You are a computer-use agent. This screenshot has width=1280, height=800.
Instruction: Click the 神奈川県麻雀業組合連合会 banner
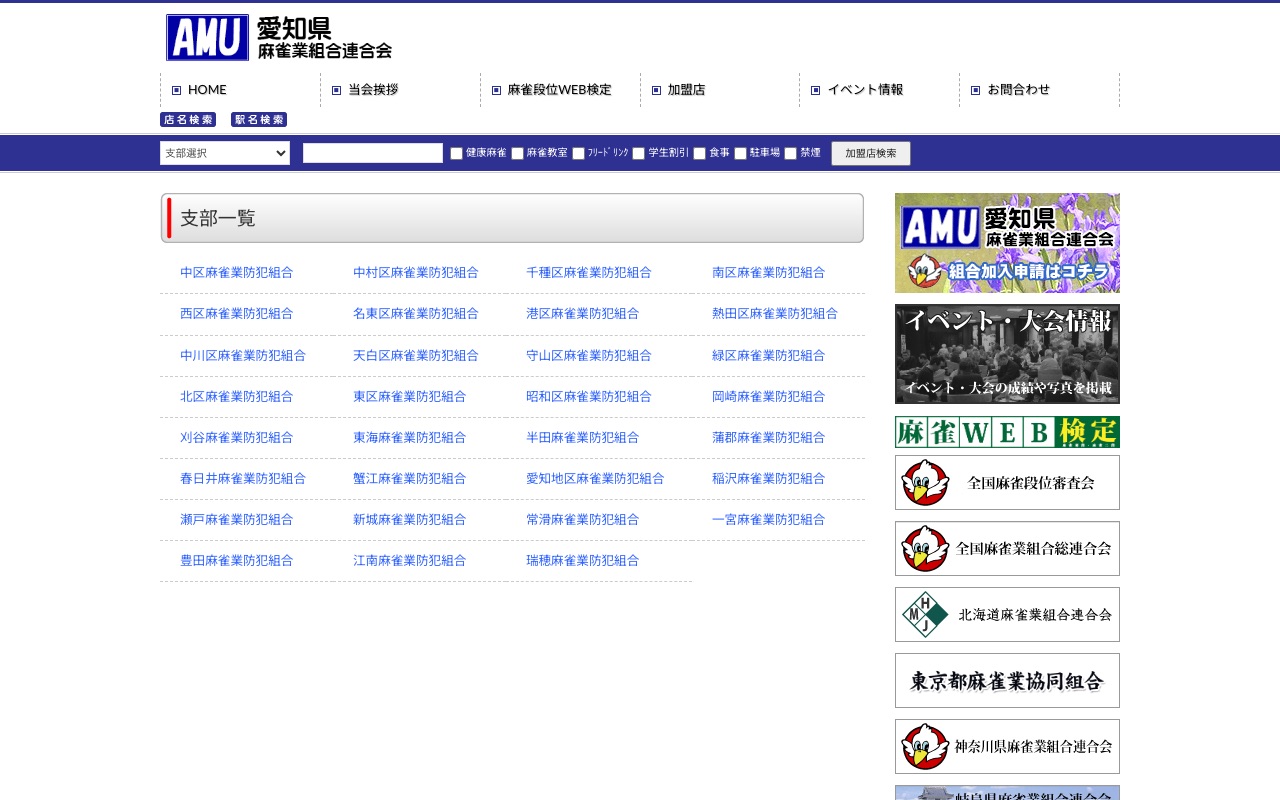[x=1007, y=746]
